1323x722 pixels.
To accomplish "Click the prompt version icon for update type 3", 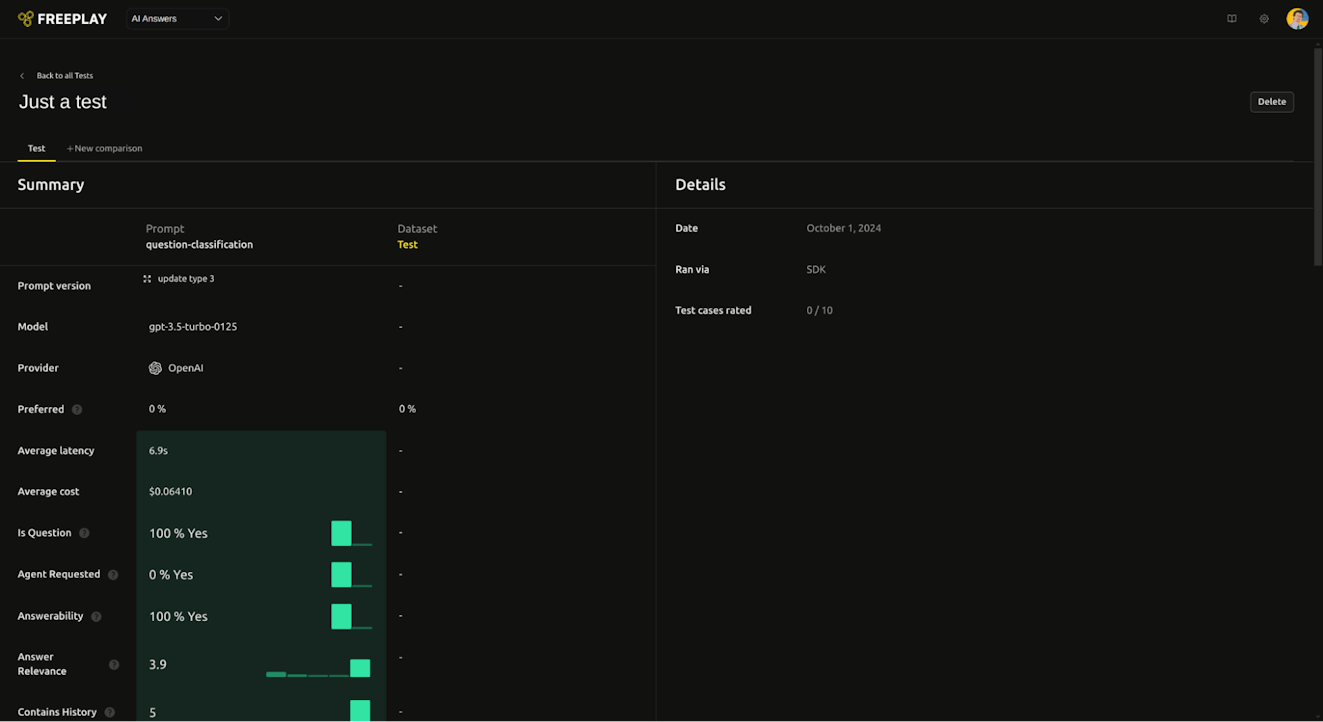I will pyautogui.click(x=147, y=279).
